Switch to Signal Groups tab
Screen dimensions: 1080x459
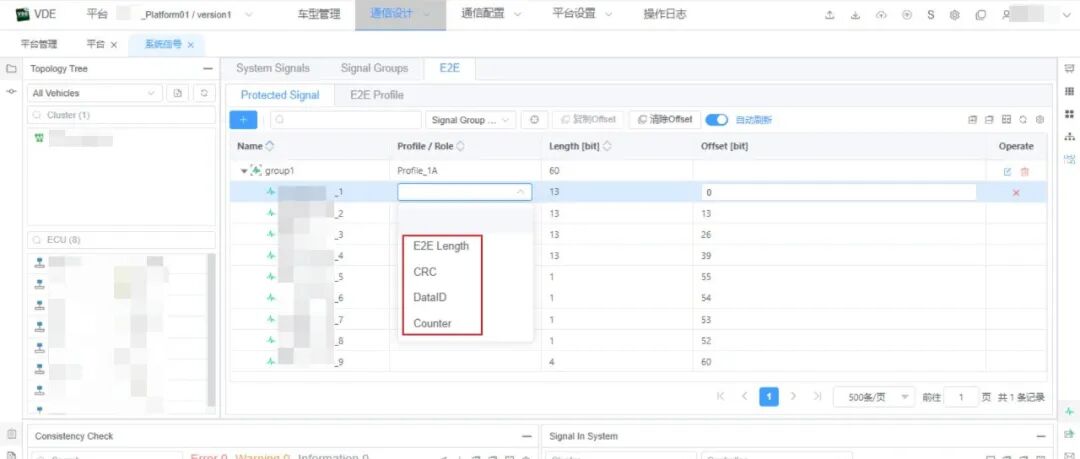(x=374, y=68)
